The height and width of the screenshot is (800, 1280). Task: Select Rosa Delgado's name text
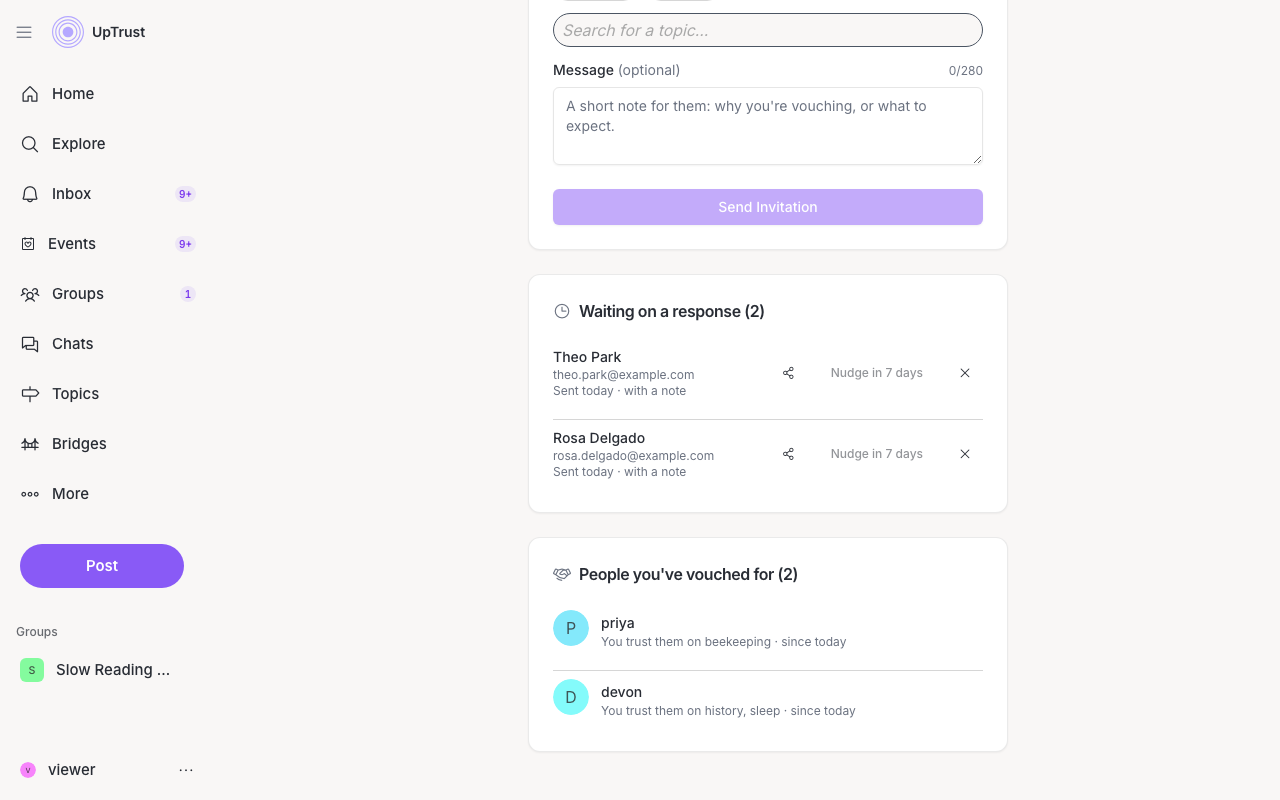coord(599,438)
